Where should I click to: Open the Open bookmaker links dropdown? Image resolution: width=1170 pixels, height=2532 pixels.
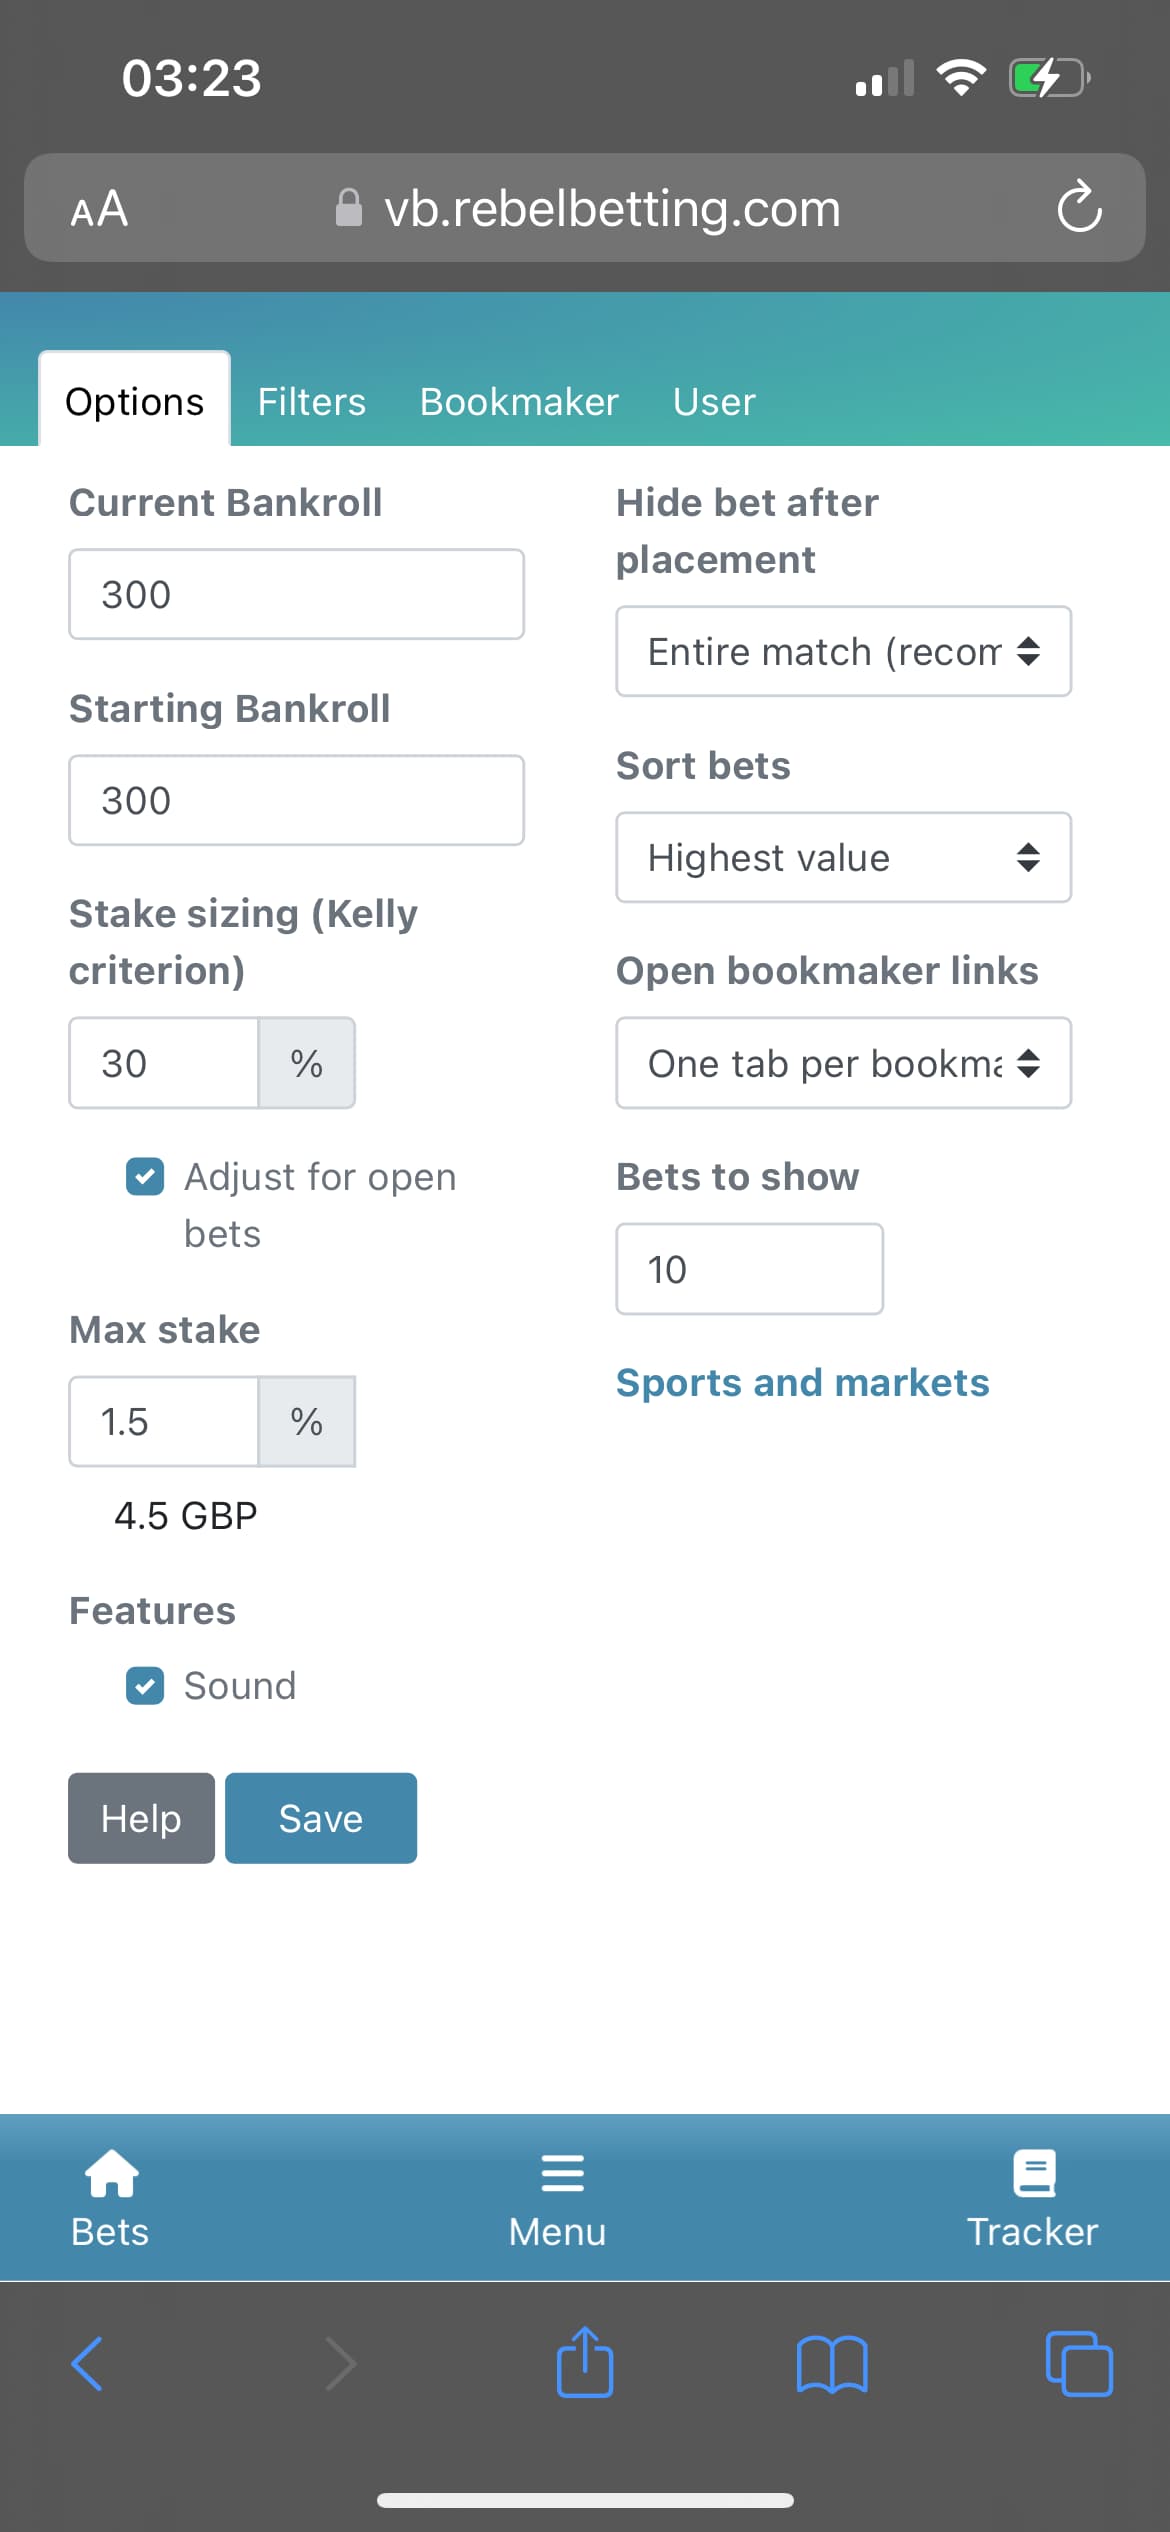tap(843, 1063)
